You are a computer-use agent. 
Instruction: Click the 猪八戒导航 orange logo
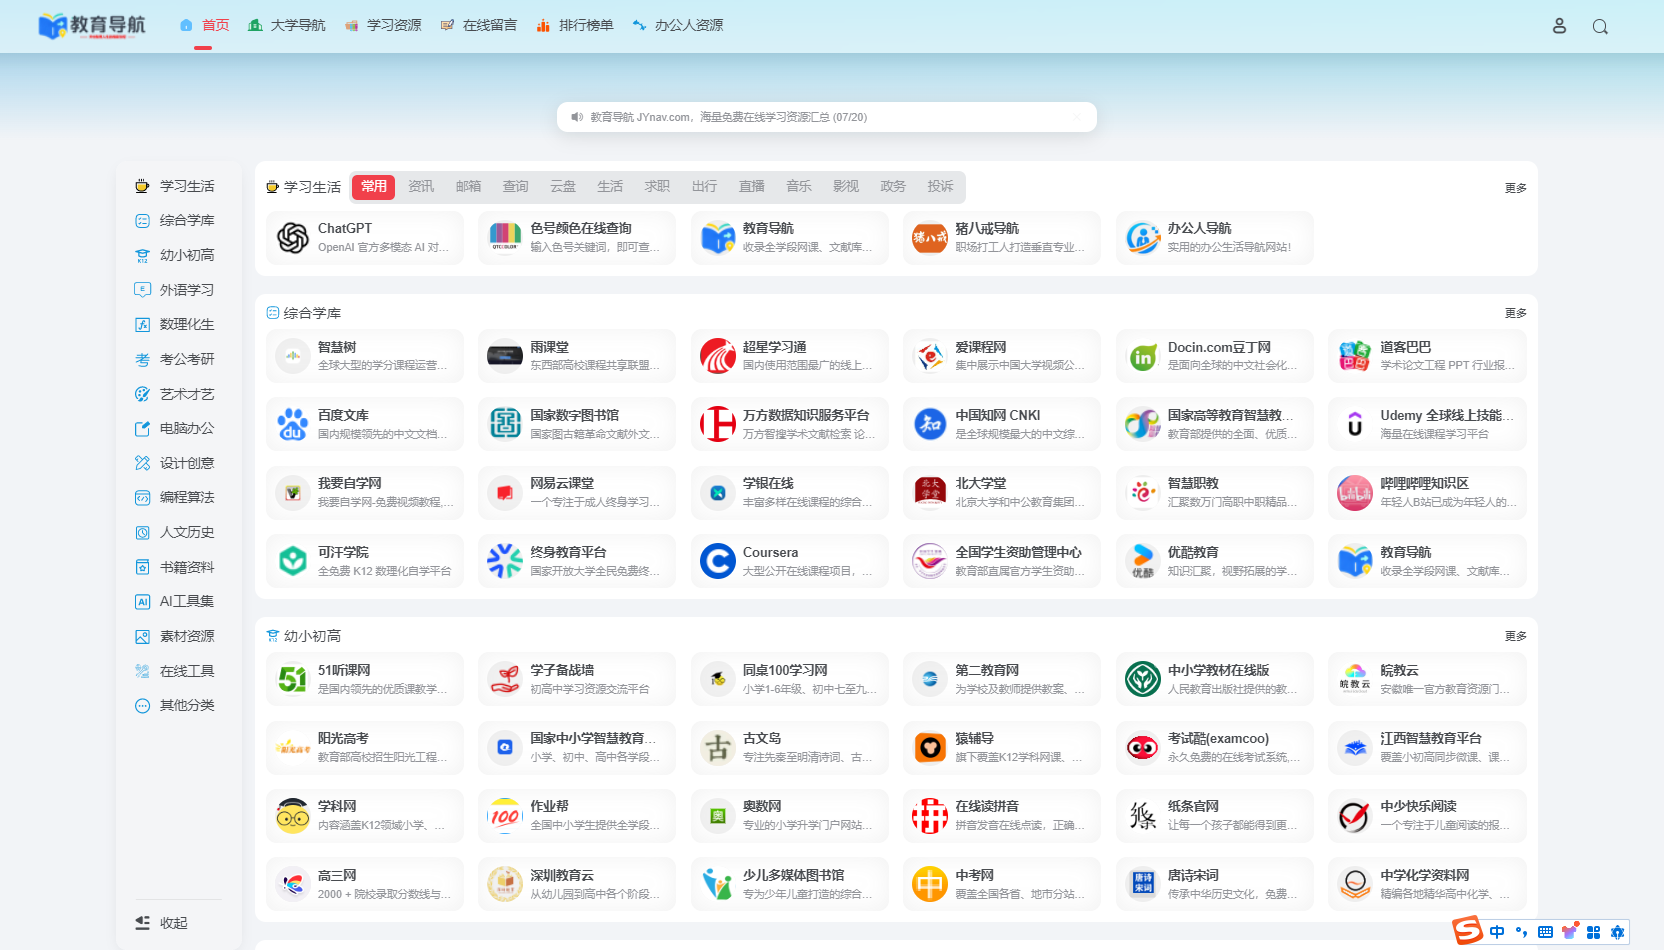tap(930, 238)
